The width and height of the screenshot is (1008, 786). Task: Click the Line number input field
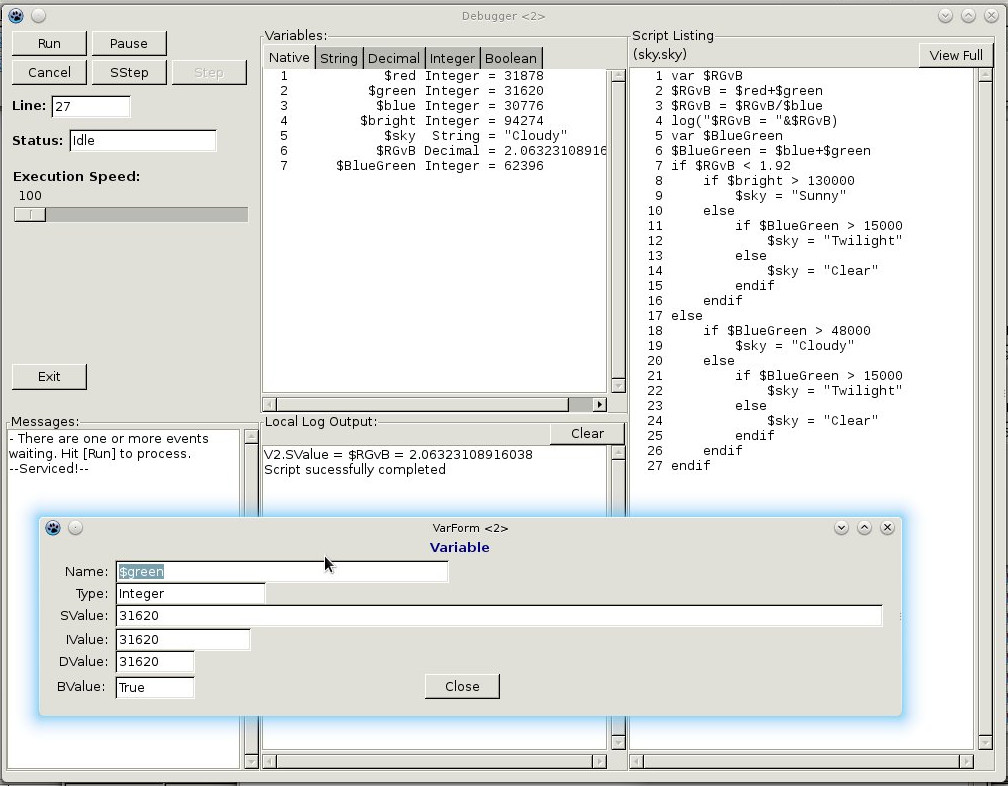(x=90, y=106)
